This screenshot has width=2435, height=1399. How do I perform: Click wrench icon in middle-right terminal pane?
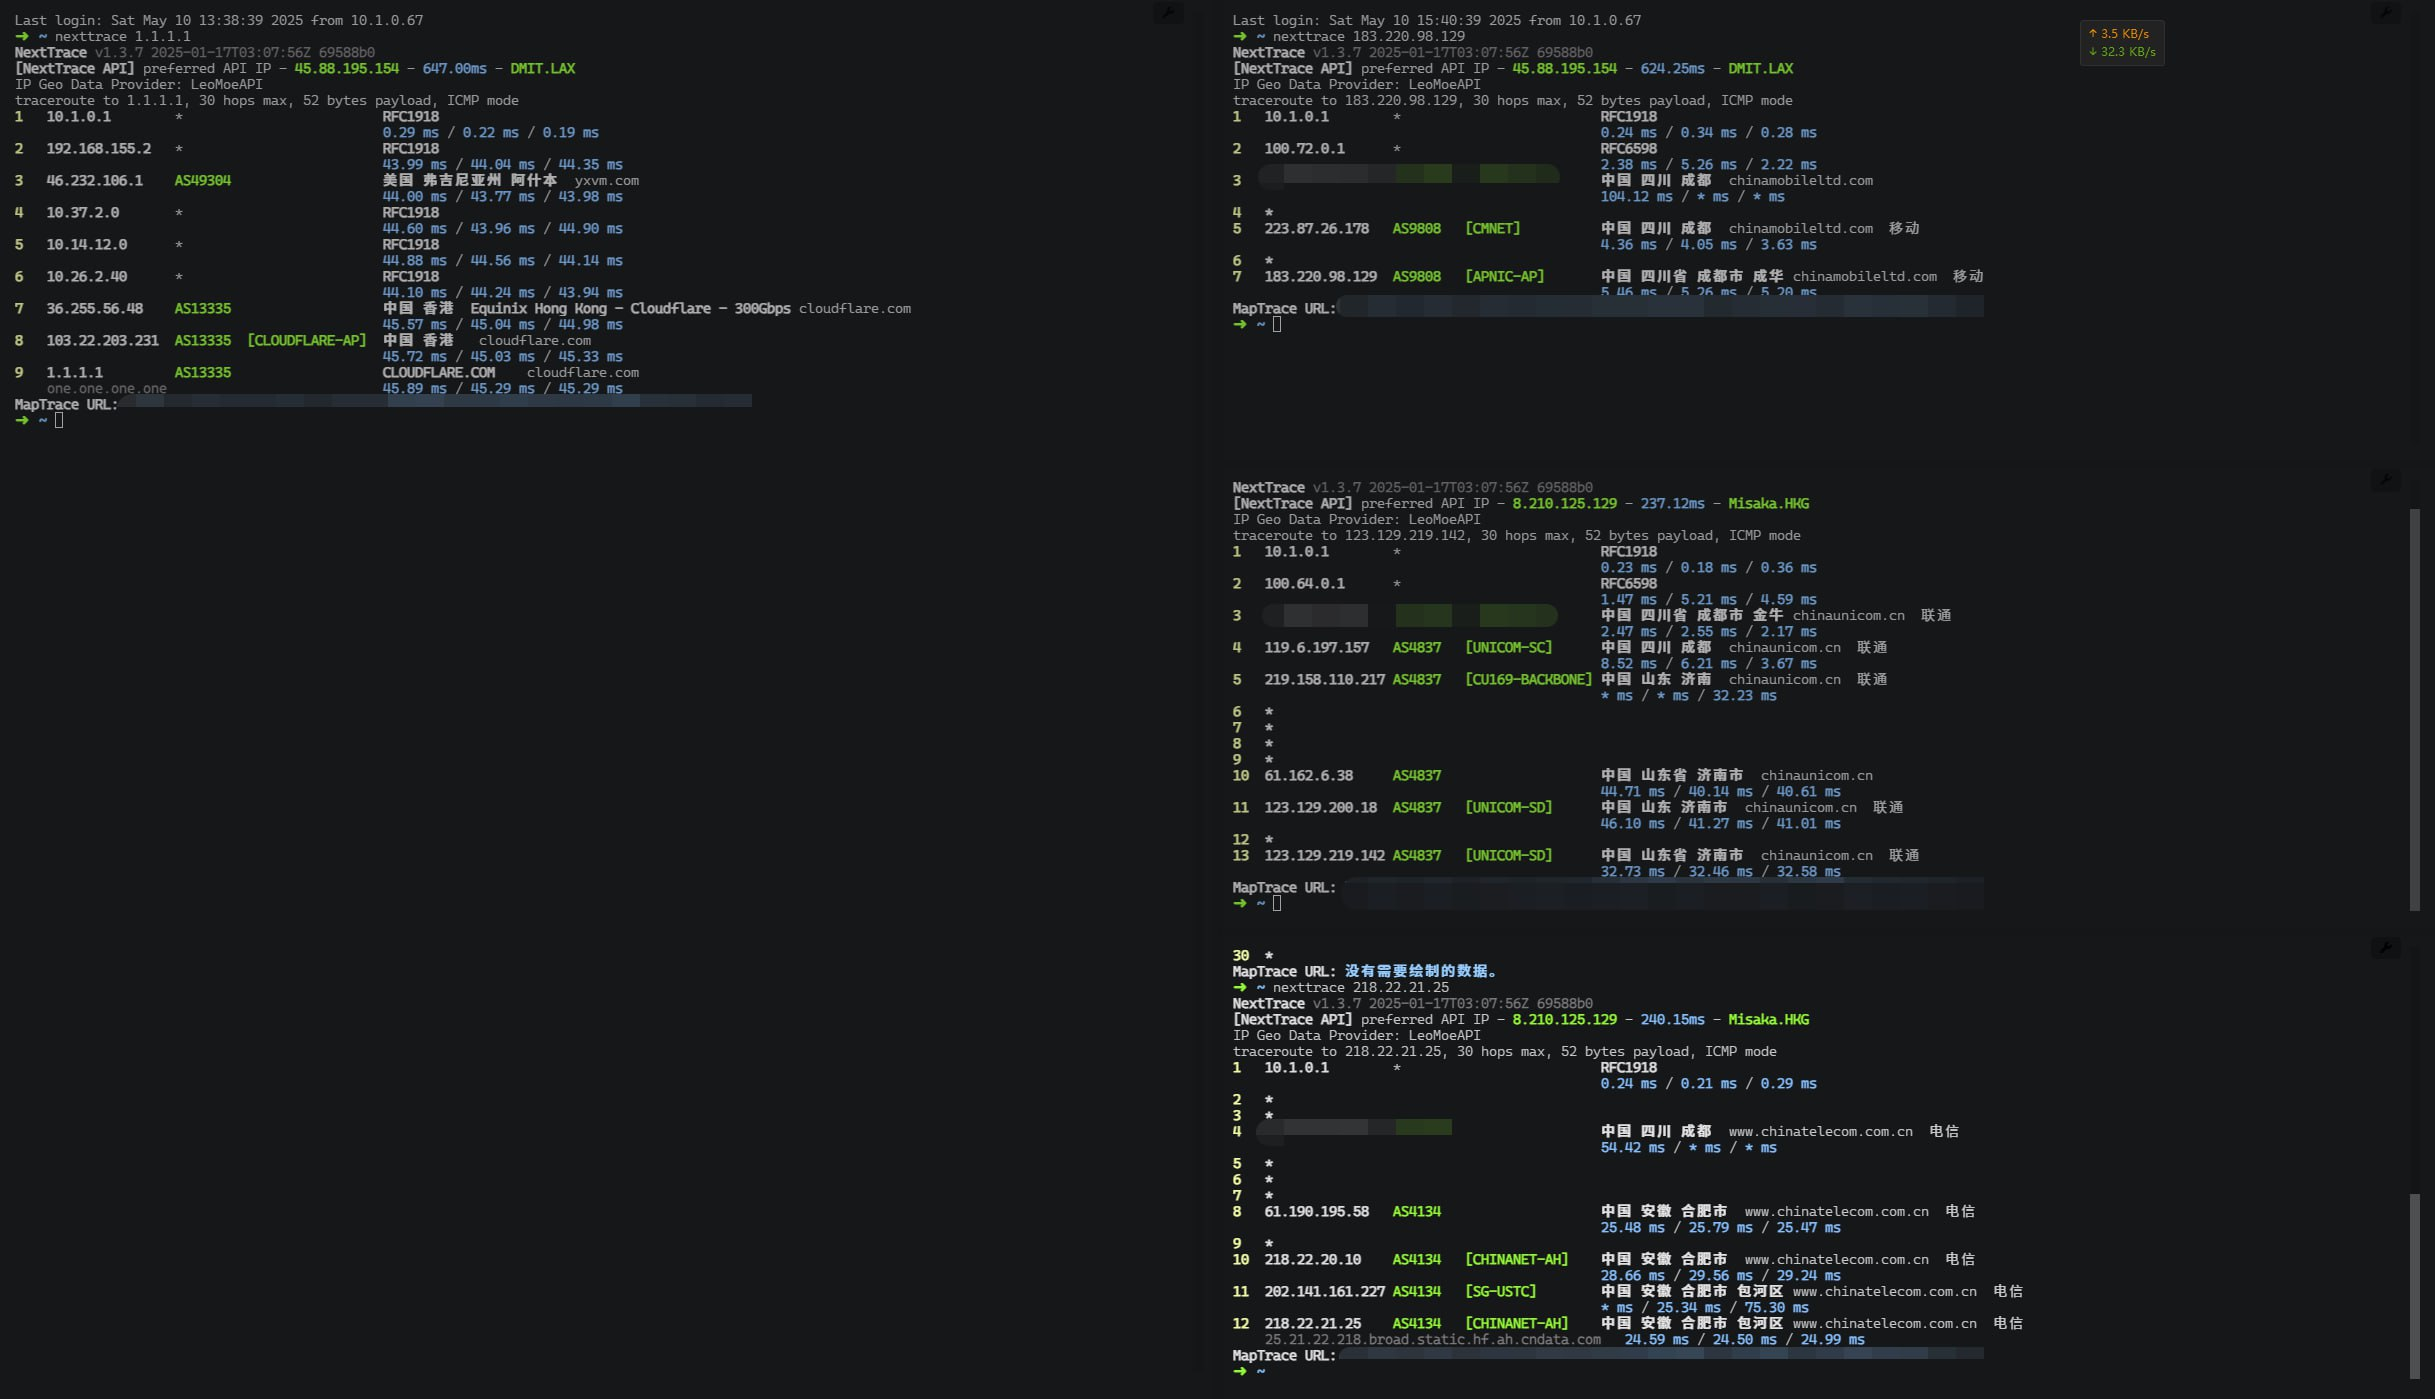2385,480
